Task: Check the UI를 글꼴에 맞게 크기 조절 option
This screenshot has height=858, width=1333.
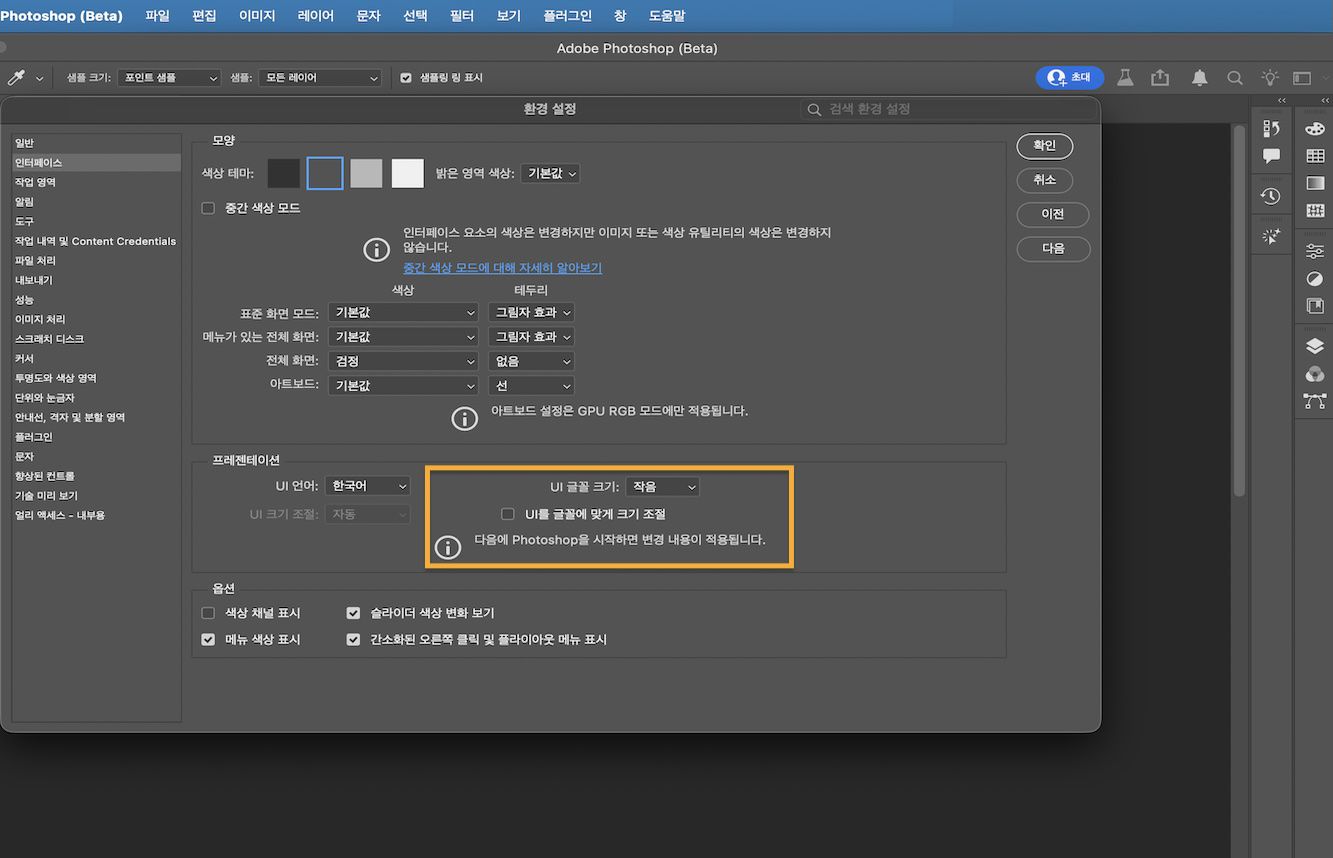Action: 507,513
